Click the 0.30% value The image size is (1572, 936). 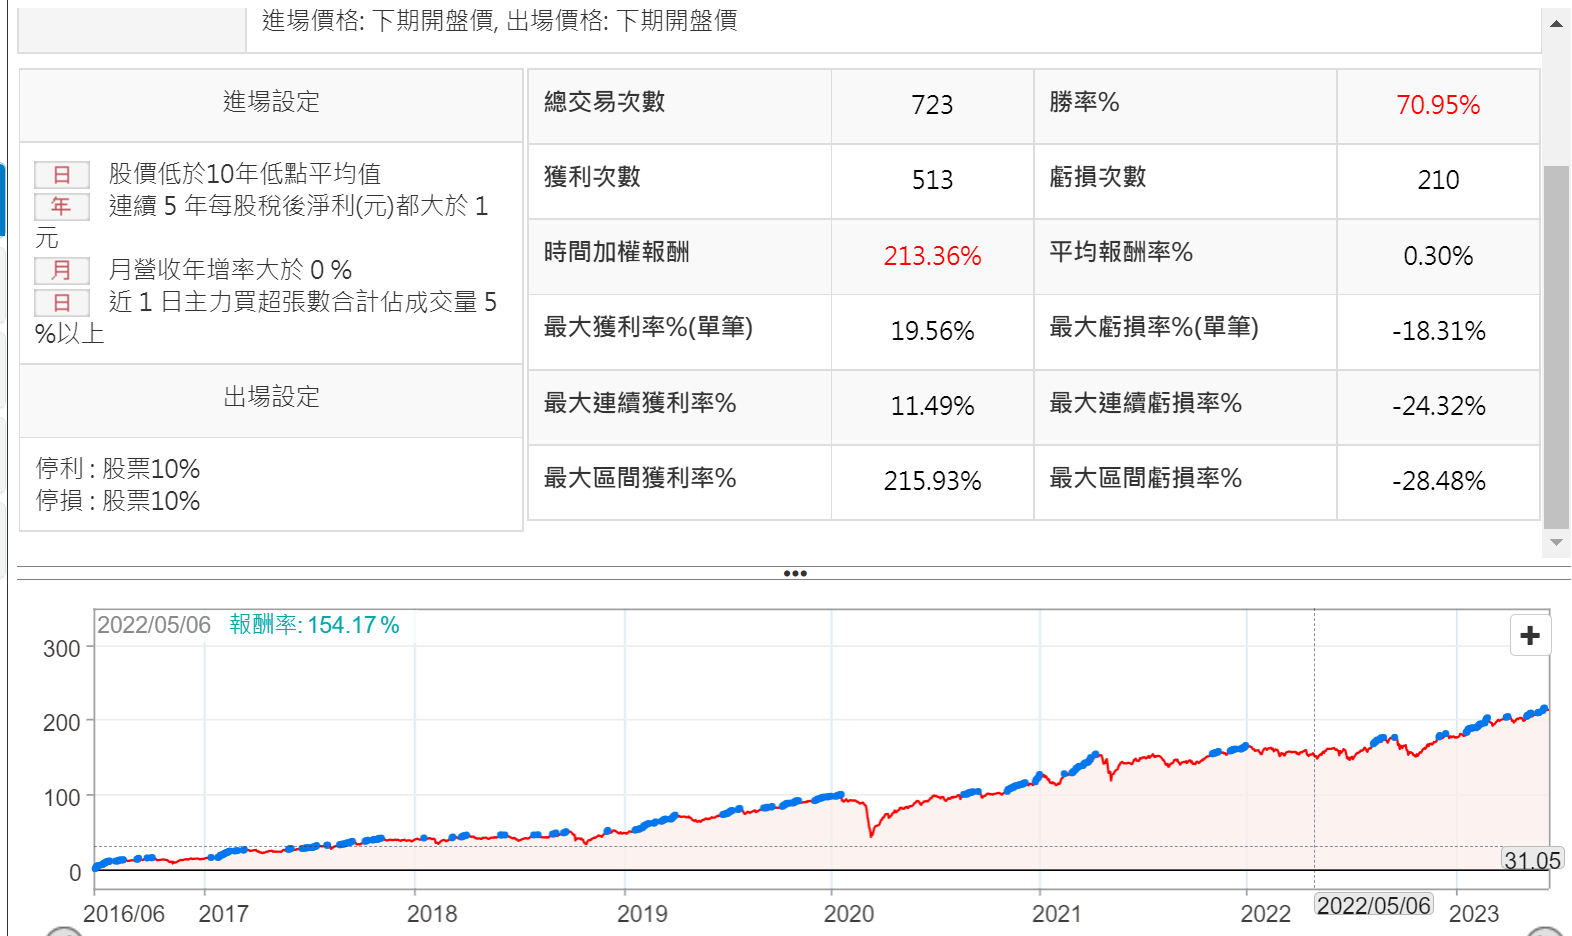click(x=1438, y=256)
